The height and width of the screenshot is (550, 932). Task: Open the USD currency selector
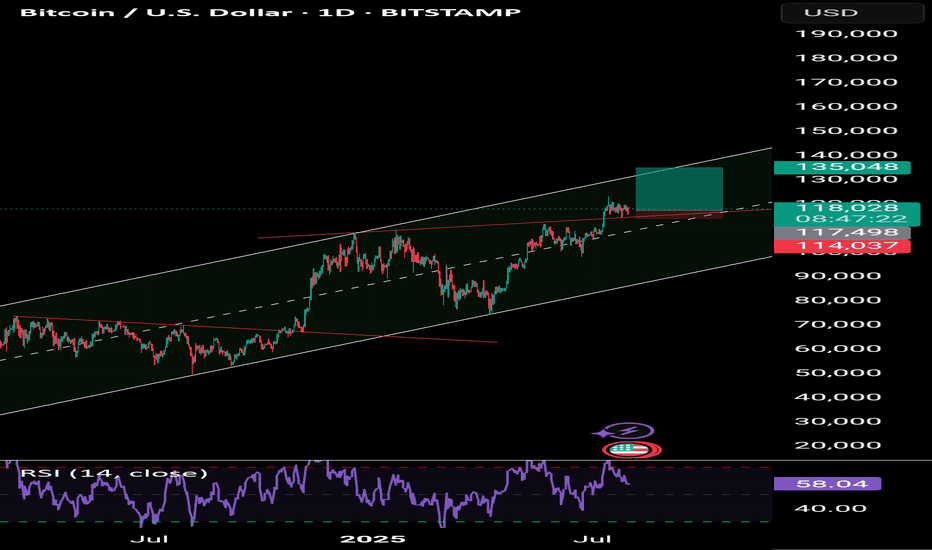(852, 12)
